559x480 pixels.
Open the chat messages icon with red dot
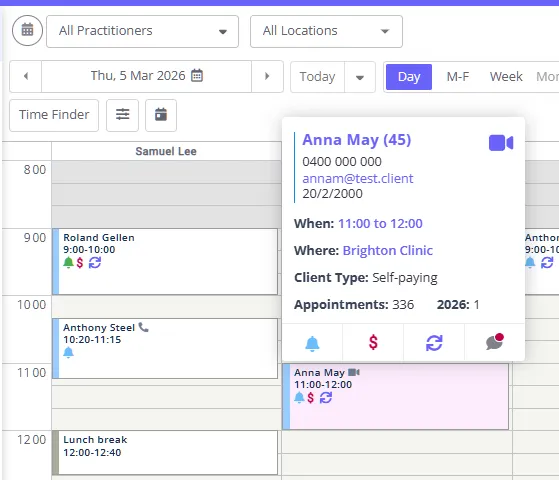494,342
